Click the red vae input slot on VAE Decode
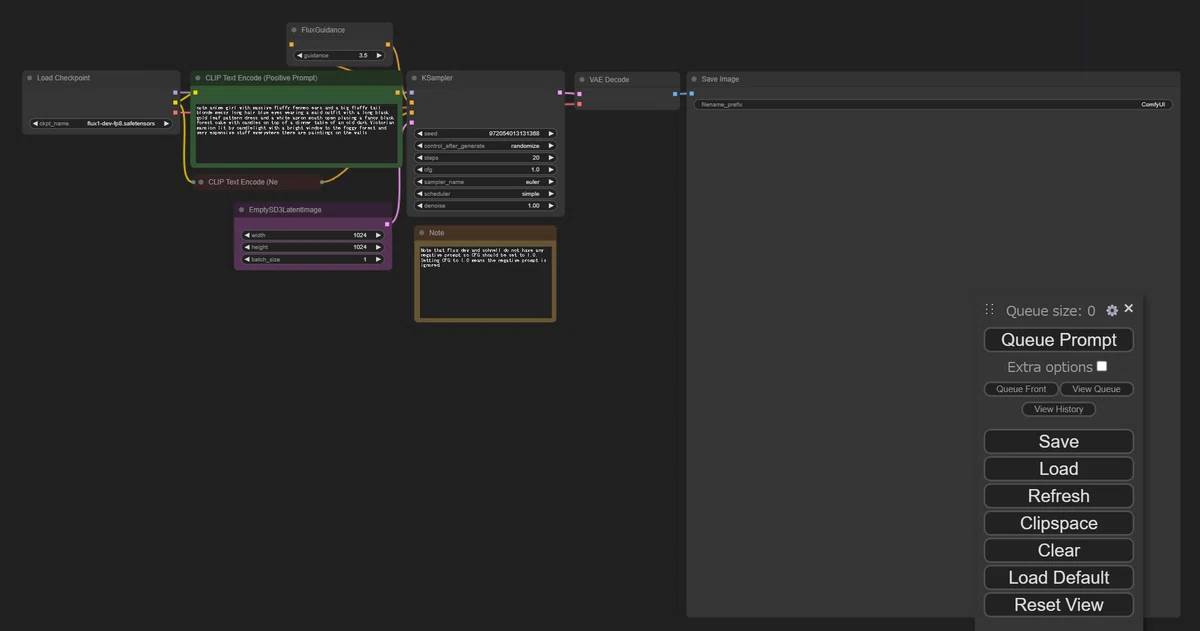Viewport: 1200px width, 631px height. click(579, 103)
